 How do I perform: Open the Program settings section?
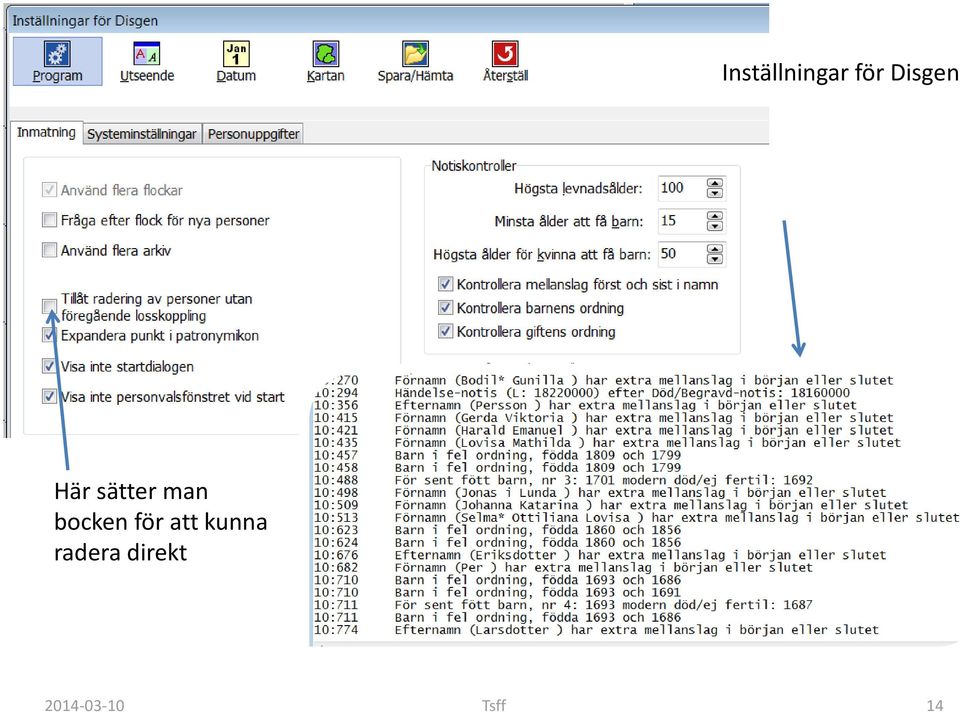coord(57,61)
